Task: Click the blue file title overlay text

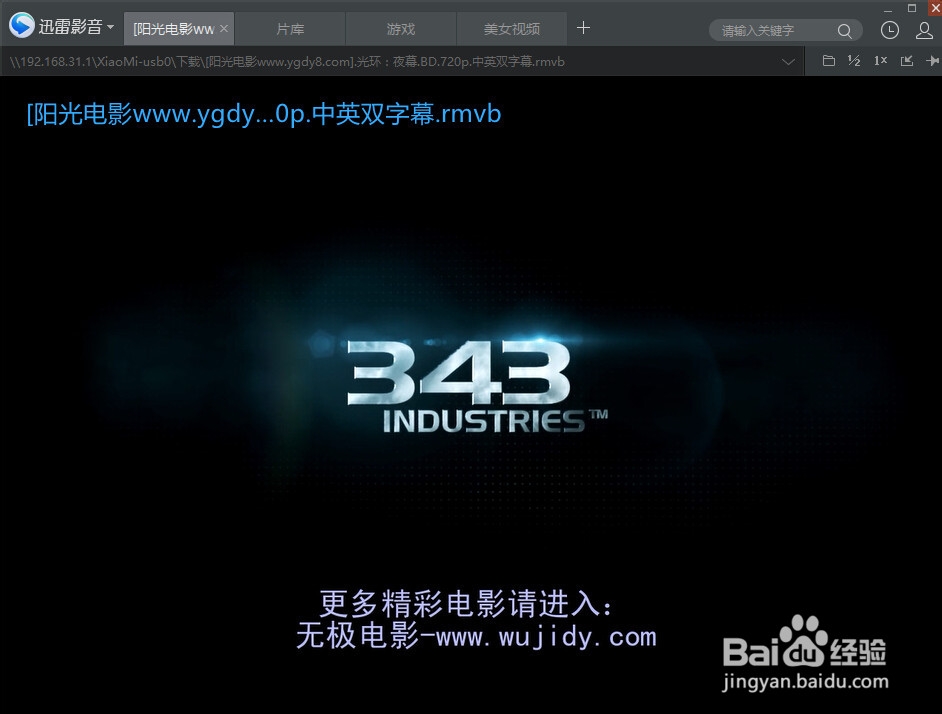Action: [264, 114]
